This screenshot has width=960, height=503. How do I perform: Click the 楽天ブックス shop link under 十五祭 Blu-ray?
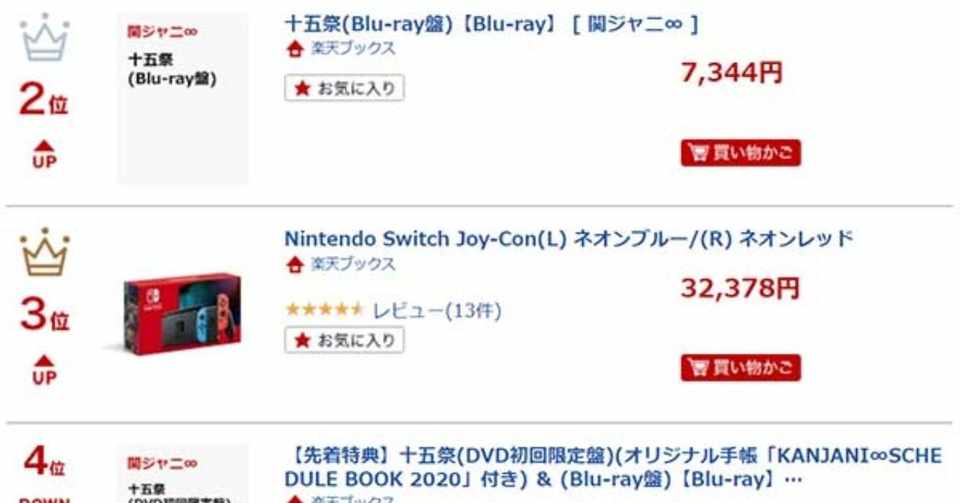[352, 49]
